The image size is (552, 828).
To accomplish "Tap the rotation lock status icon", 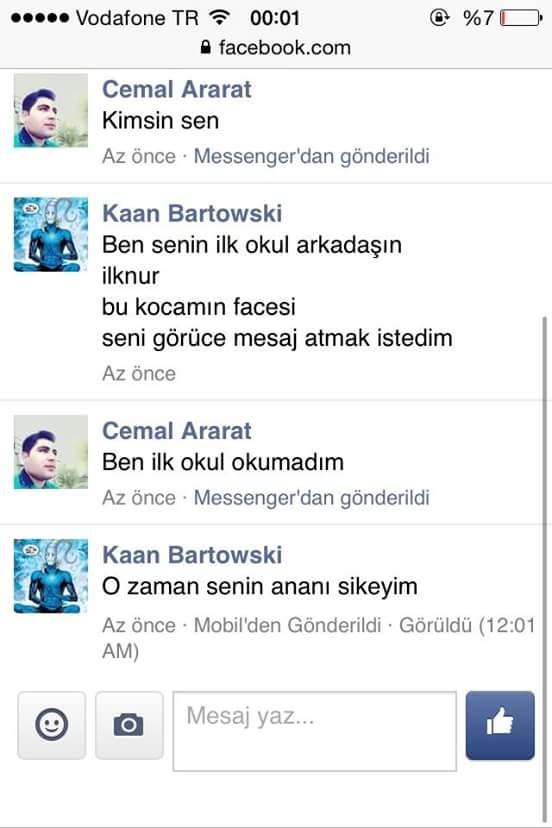I will [439, 18].
